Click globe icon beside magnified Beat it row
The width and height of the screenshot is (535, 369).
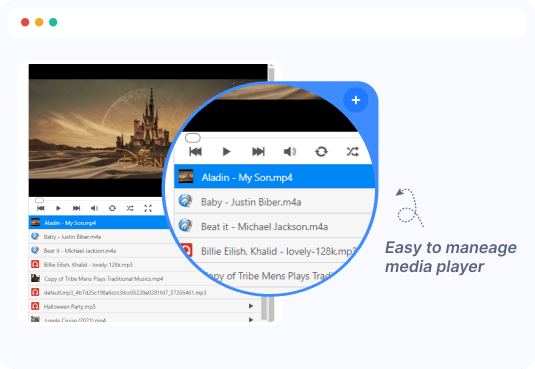coord(186,226)
